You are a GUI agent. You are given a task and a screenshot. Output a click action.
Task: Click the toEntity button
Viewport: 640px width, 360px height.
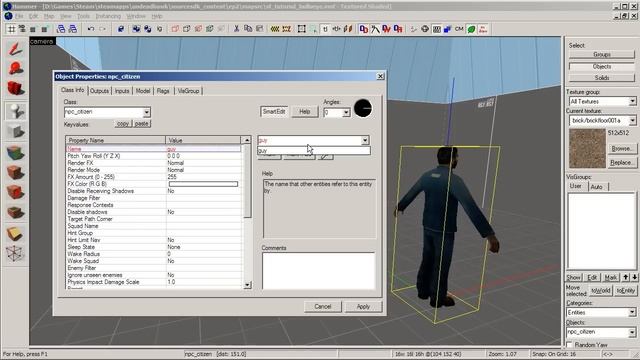click(x=625, y=291)
